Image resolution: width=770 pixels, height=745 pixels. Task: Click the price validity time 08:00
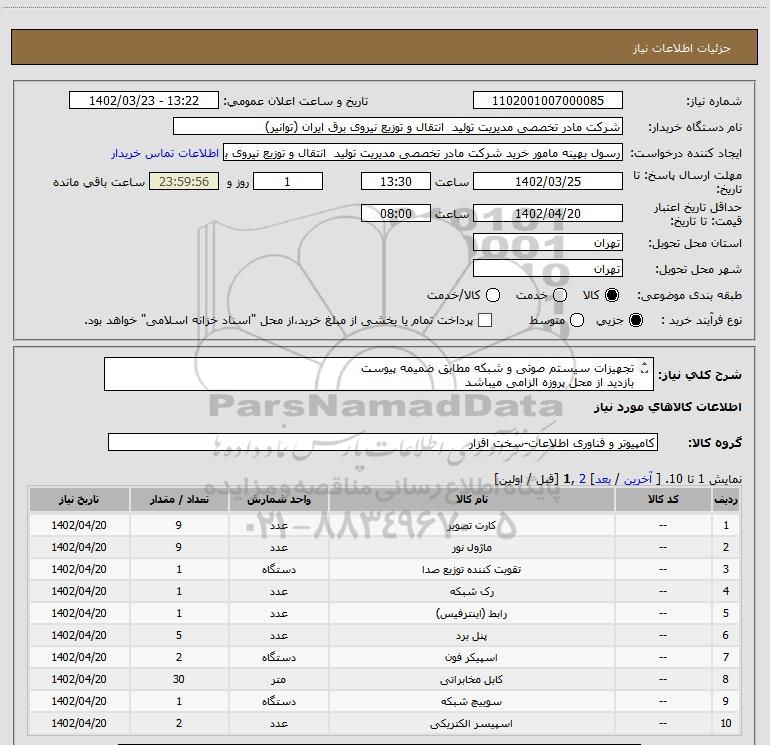(x=396, y=213)
